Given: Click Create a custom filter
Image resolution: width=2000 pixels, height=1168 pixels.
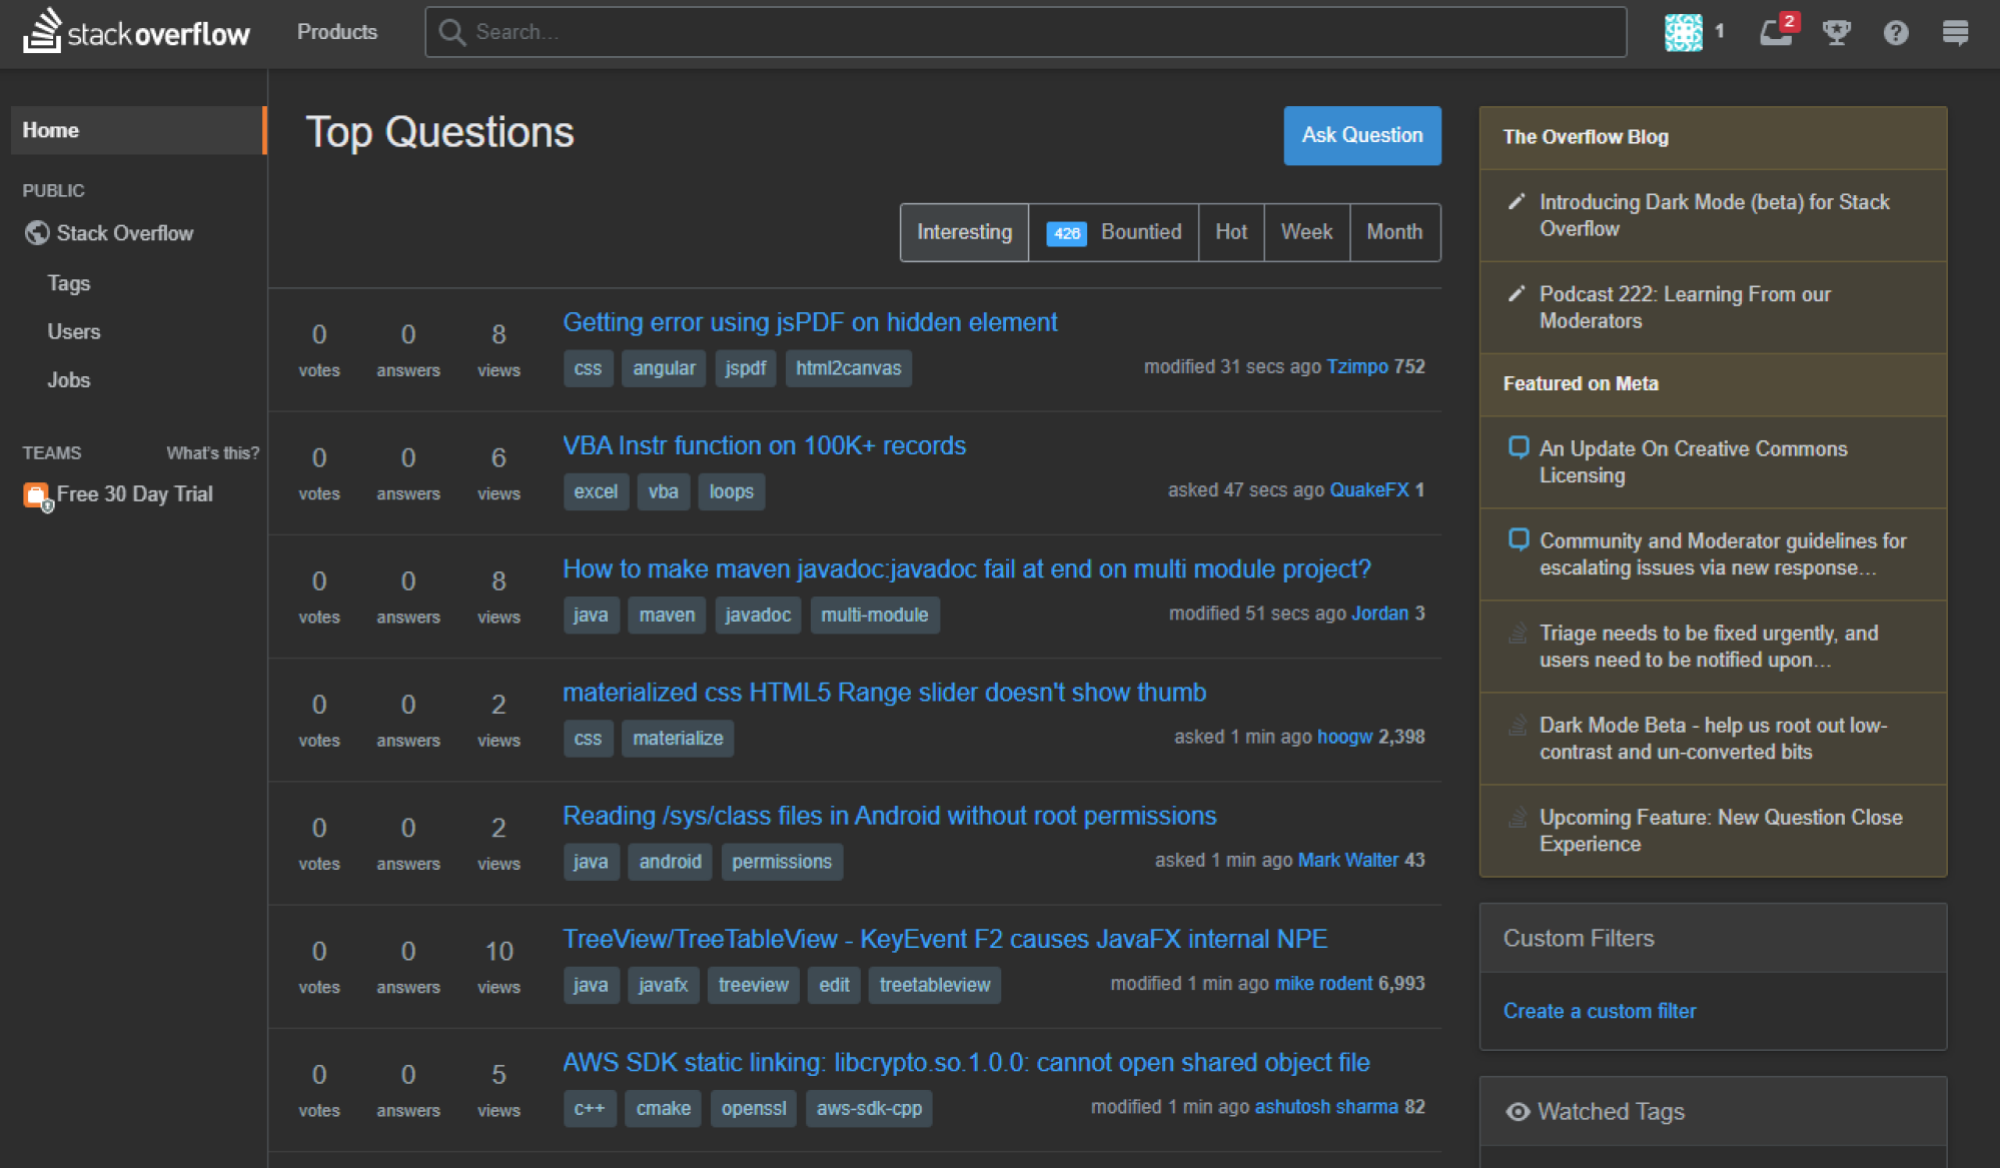Looking at the screenshot, I should point(1599,1011).
